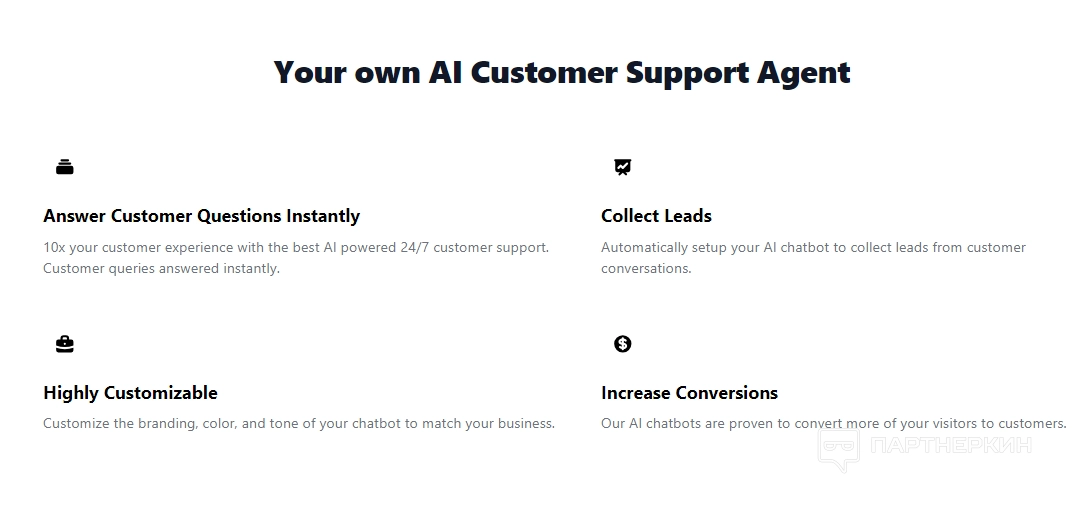Select the 'Collect Leads' heading

(656, 216)
